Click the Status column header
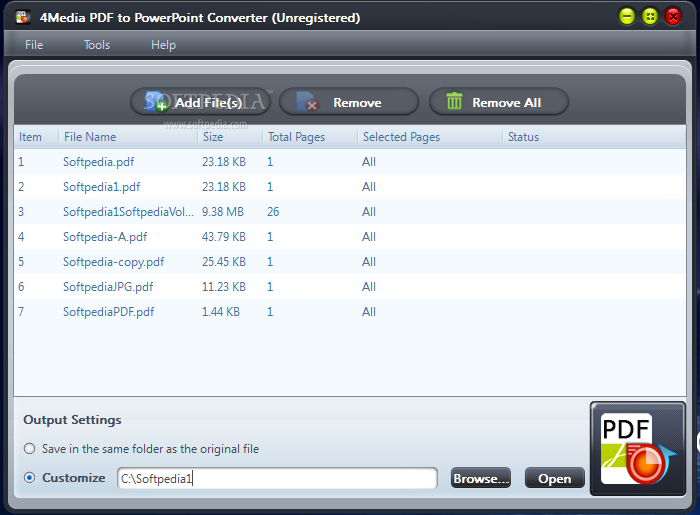This screenshot has height=515, width=700. click(594, 137)
